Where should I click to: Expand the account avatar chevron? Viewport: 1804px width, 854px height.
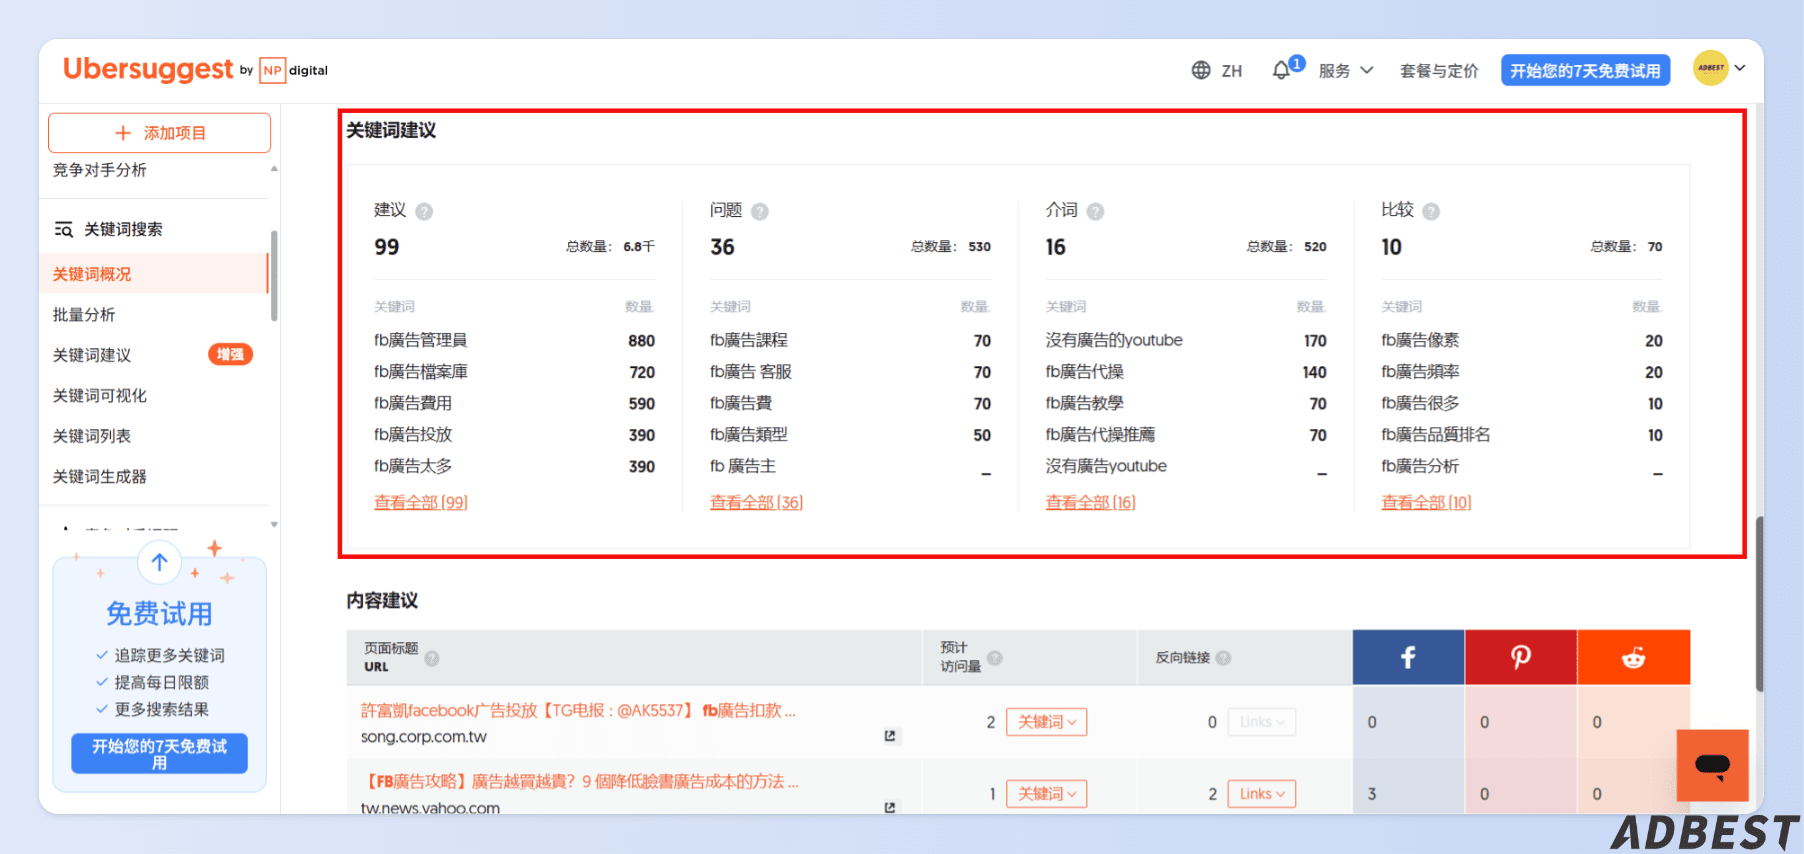pos(1740,68)
